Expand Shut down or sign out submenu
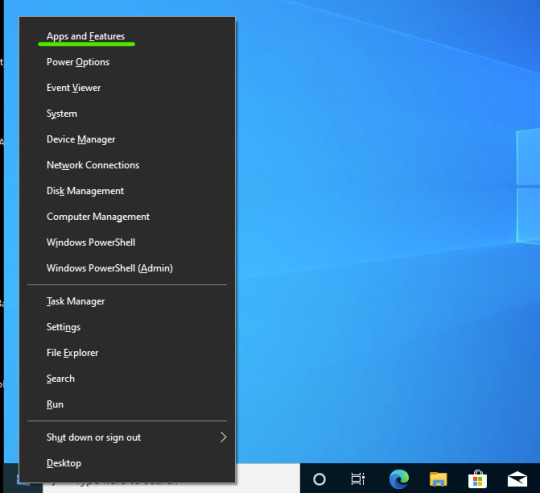The image size is (540, 493). point(127,437)
